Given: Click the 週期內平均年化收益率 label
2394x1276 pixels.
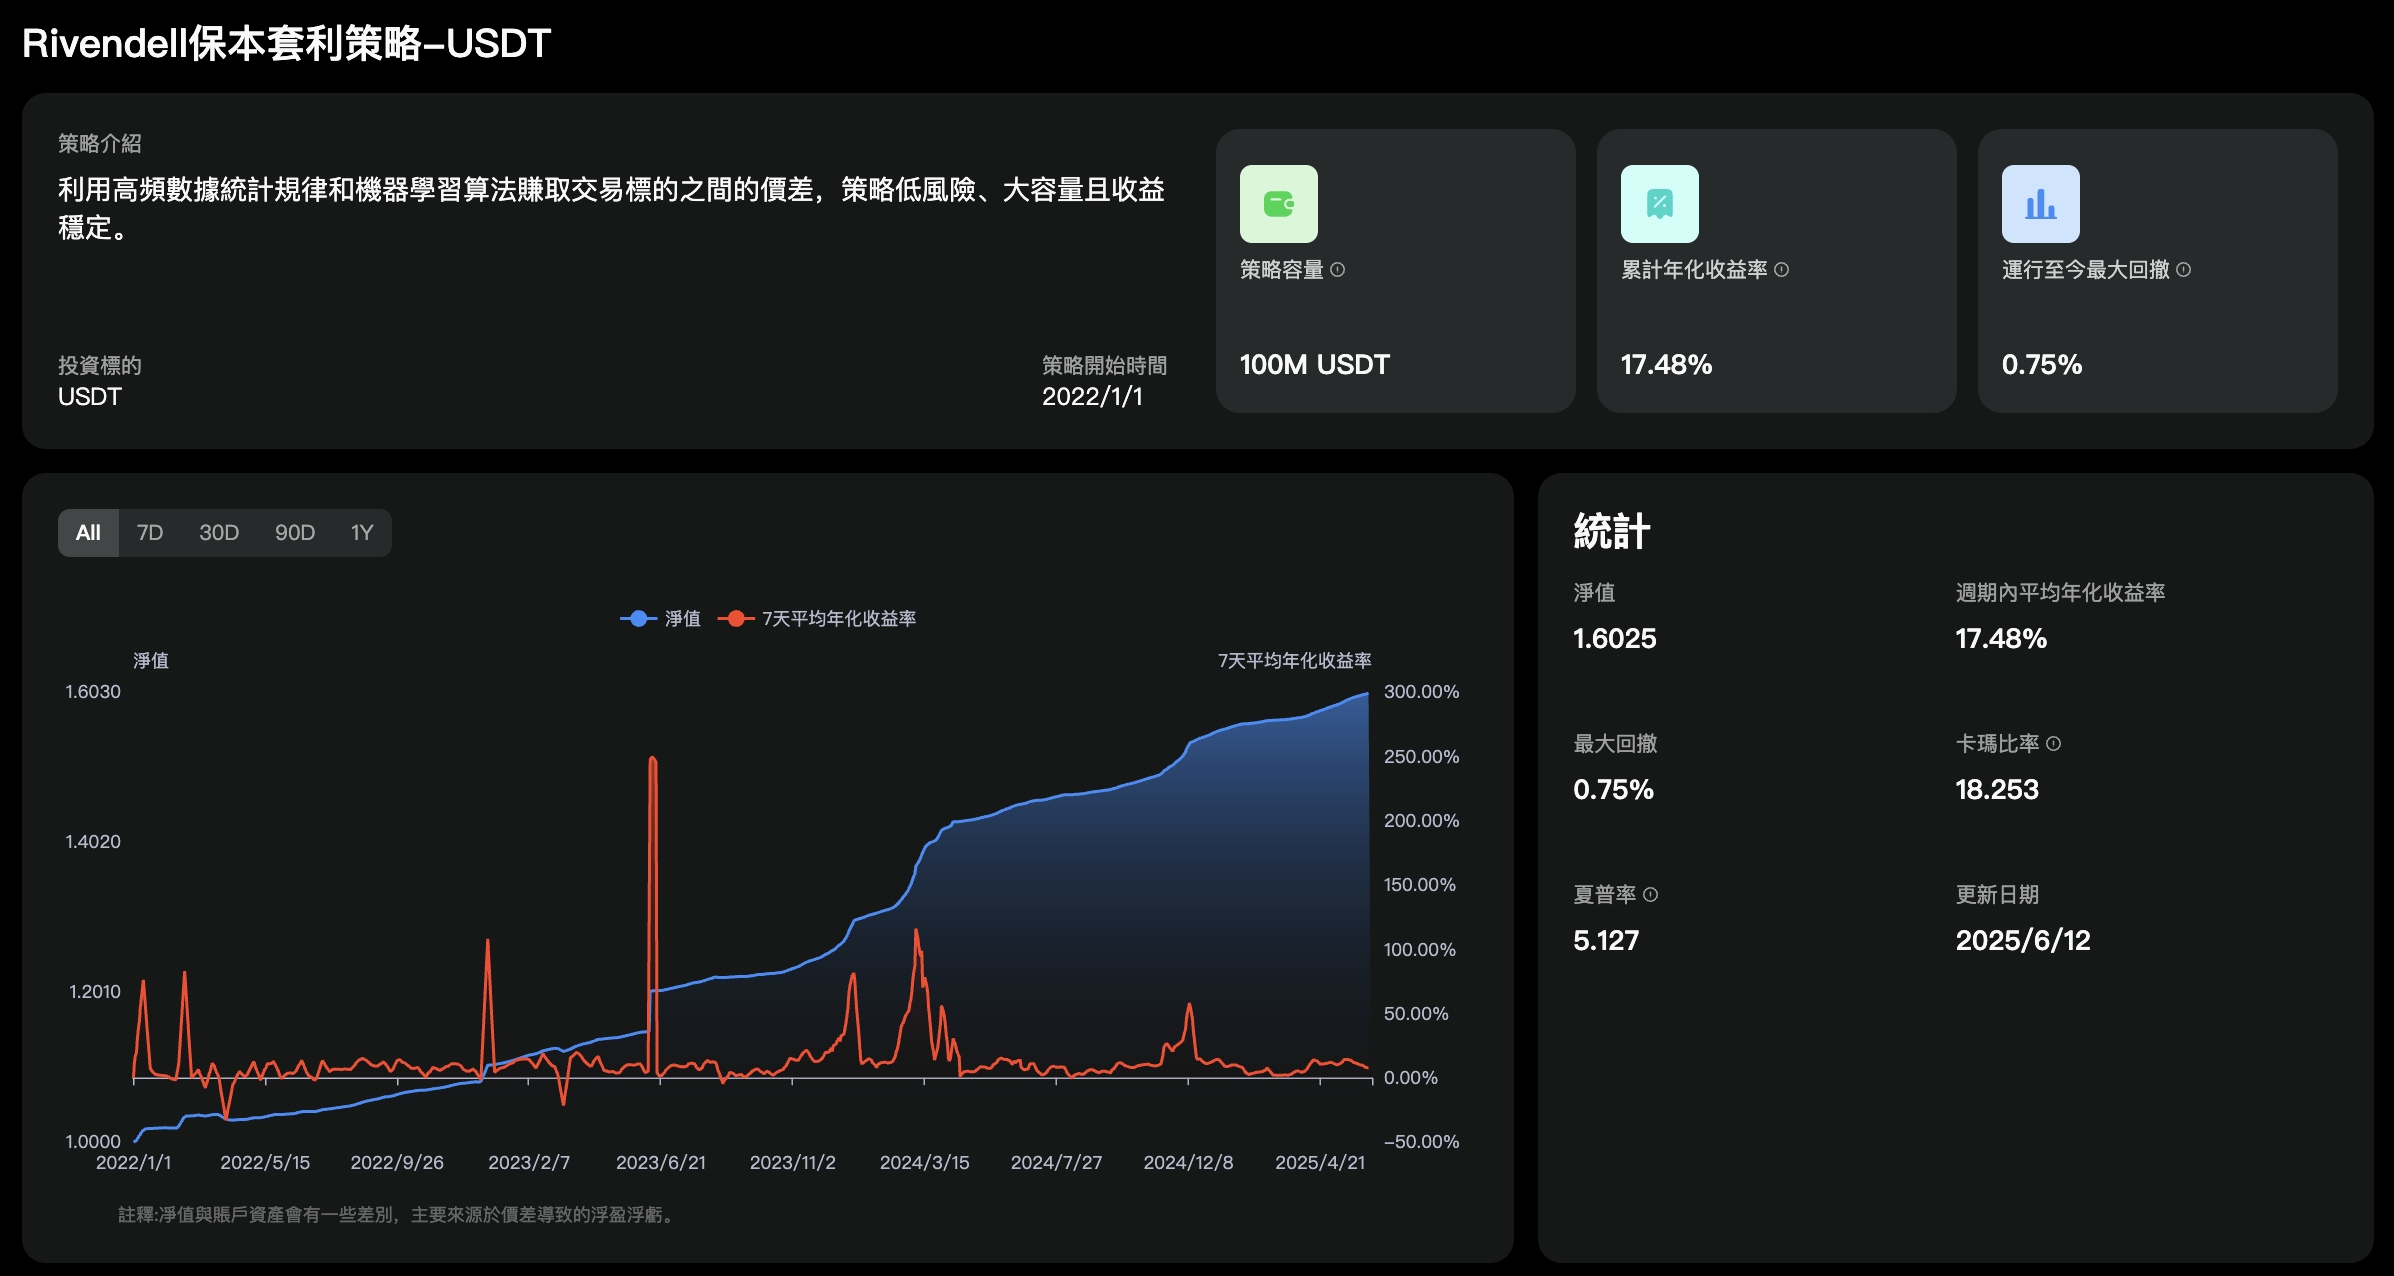Looking at the screenshot, I should [x=2061, y=593].
